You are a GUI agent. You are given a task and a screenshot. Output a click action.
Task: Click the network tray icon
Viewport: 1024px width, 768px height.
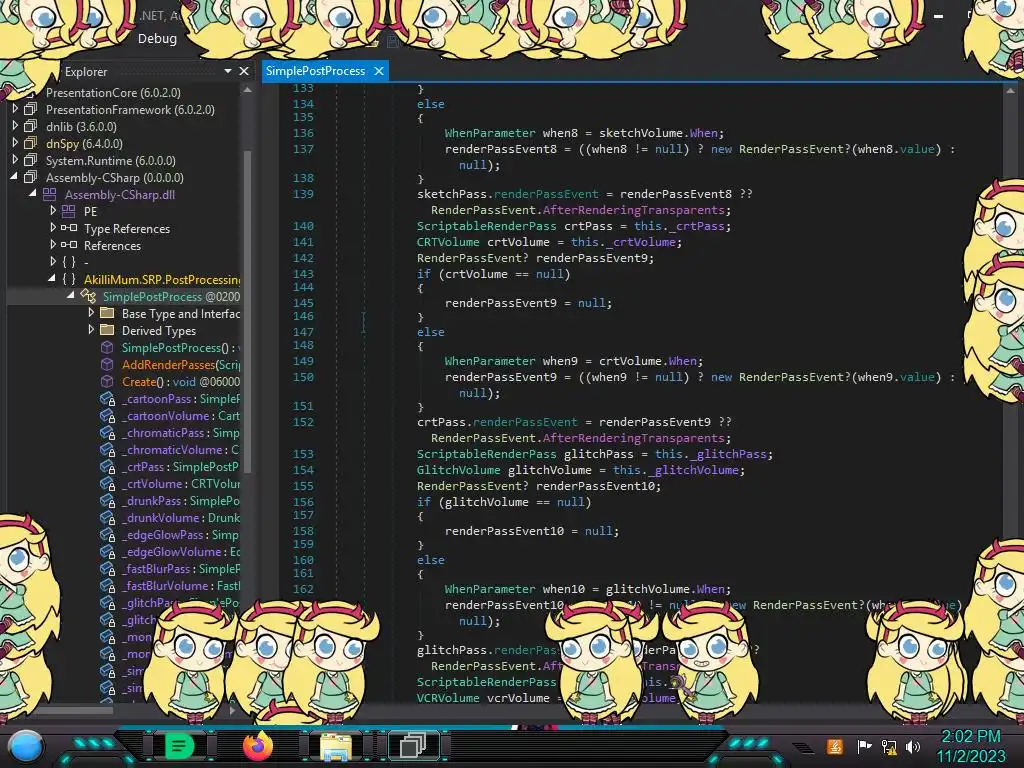click(889, 746)
